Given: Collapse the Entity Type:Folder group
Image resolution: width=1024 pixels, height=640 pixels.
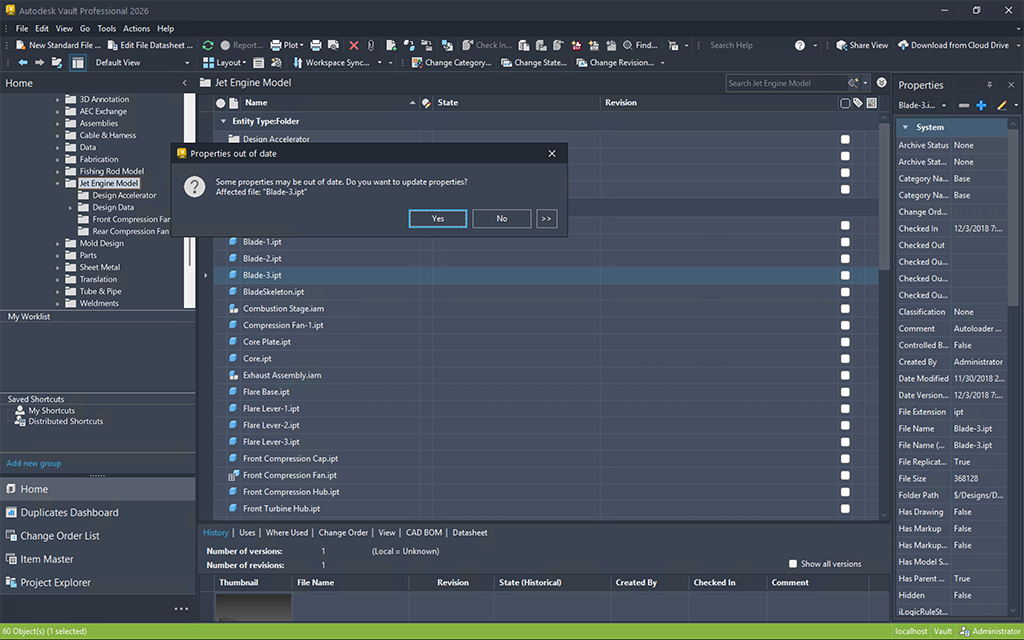Looking at the screenshot, I should tap(223, 121).
